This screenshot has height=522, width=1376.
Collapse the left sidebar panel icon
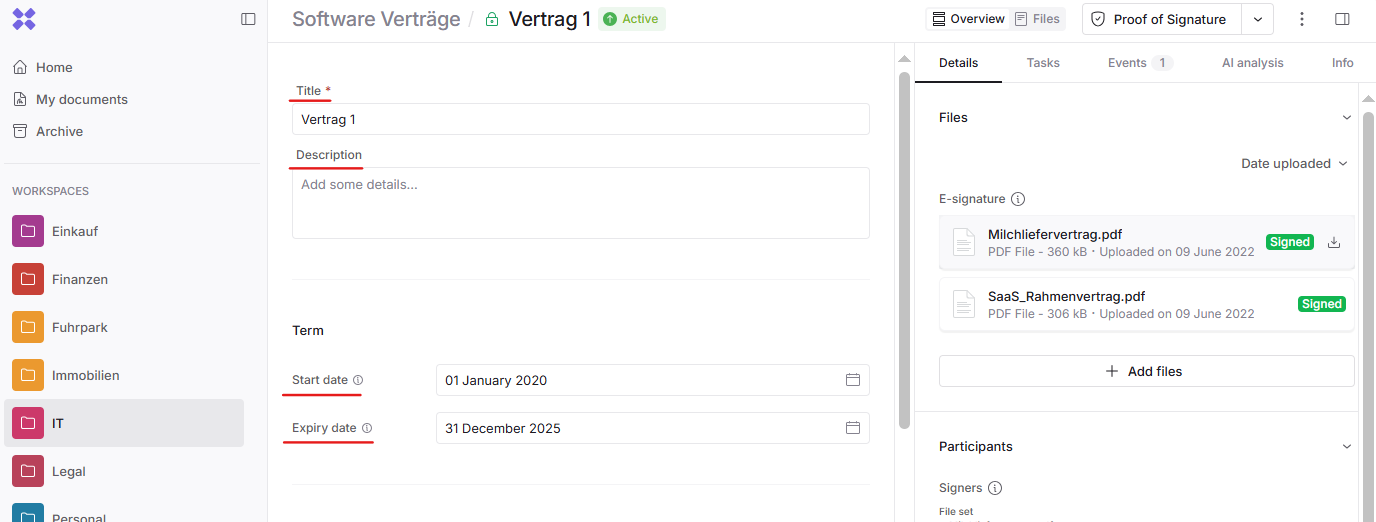tap(248, 19)
